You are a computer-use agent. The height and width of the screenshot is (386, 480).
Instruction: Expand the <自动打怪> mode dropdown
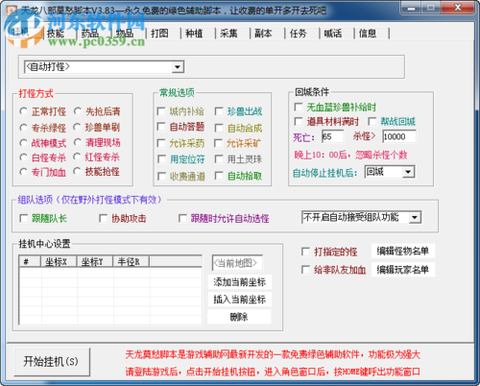click(x=178, y=67)
